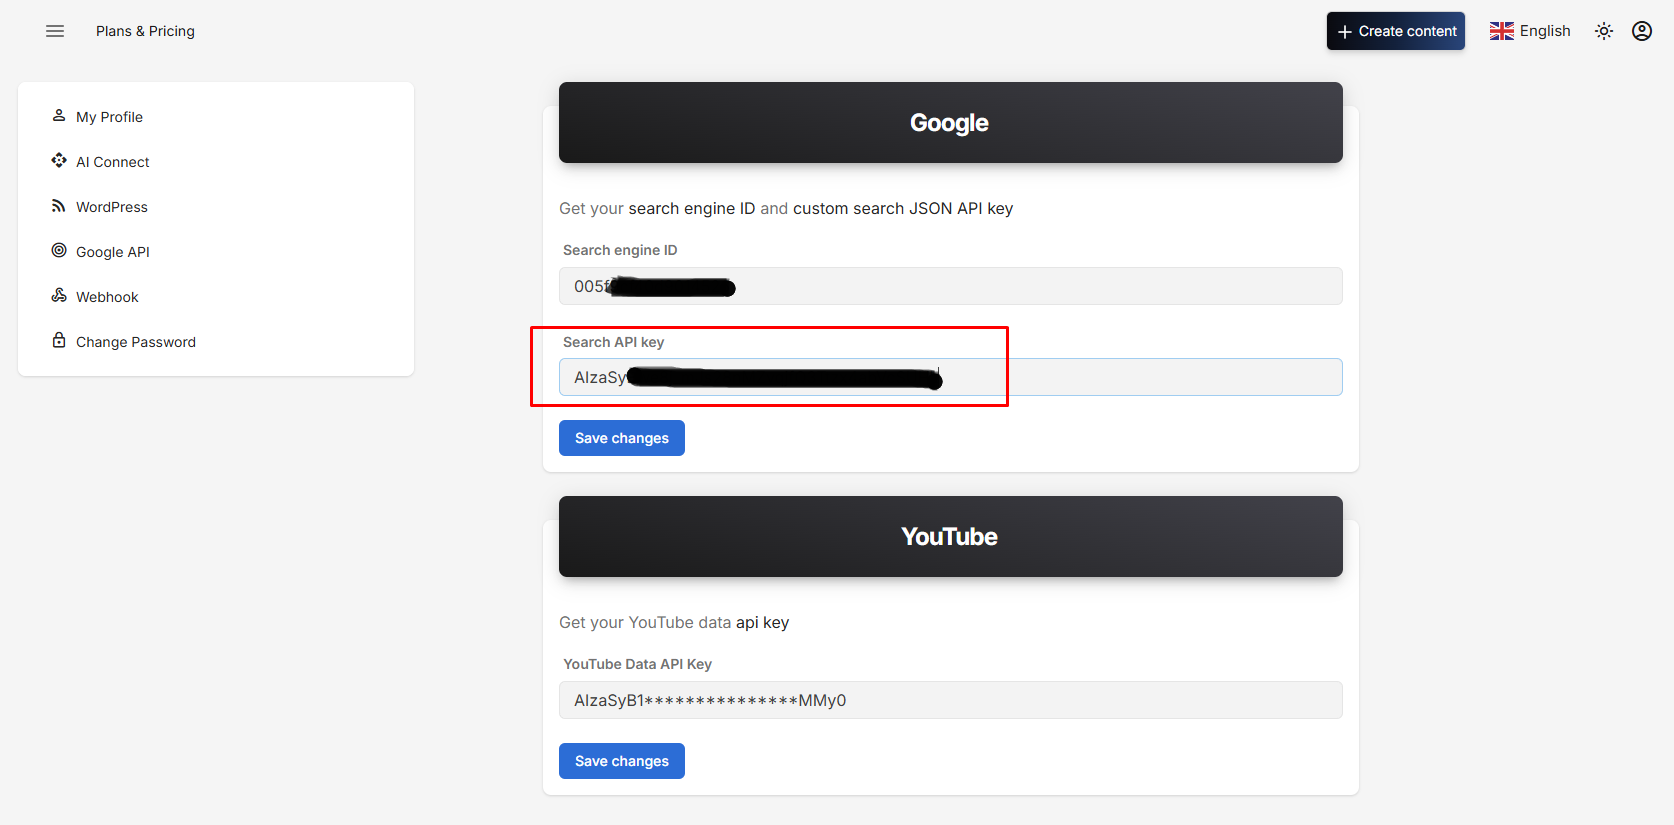Open Change Password page

point(136,342)
